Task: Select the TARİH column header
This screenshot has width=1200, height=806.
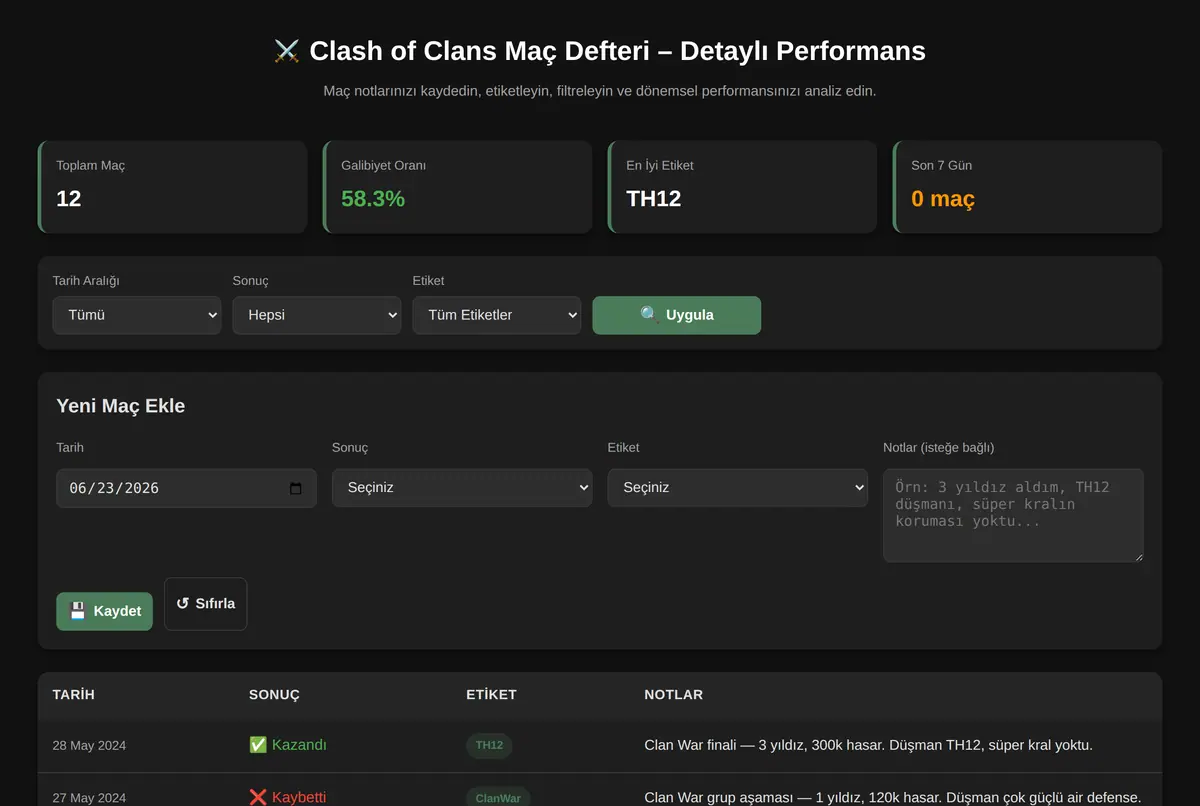Action: (74, 694)
